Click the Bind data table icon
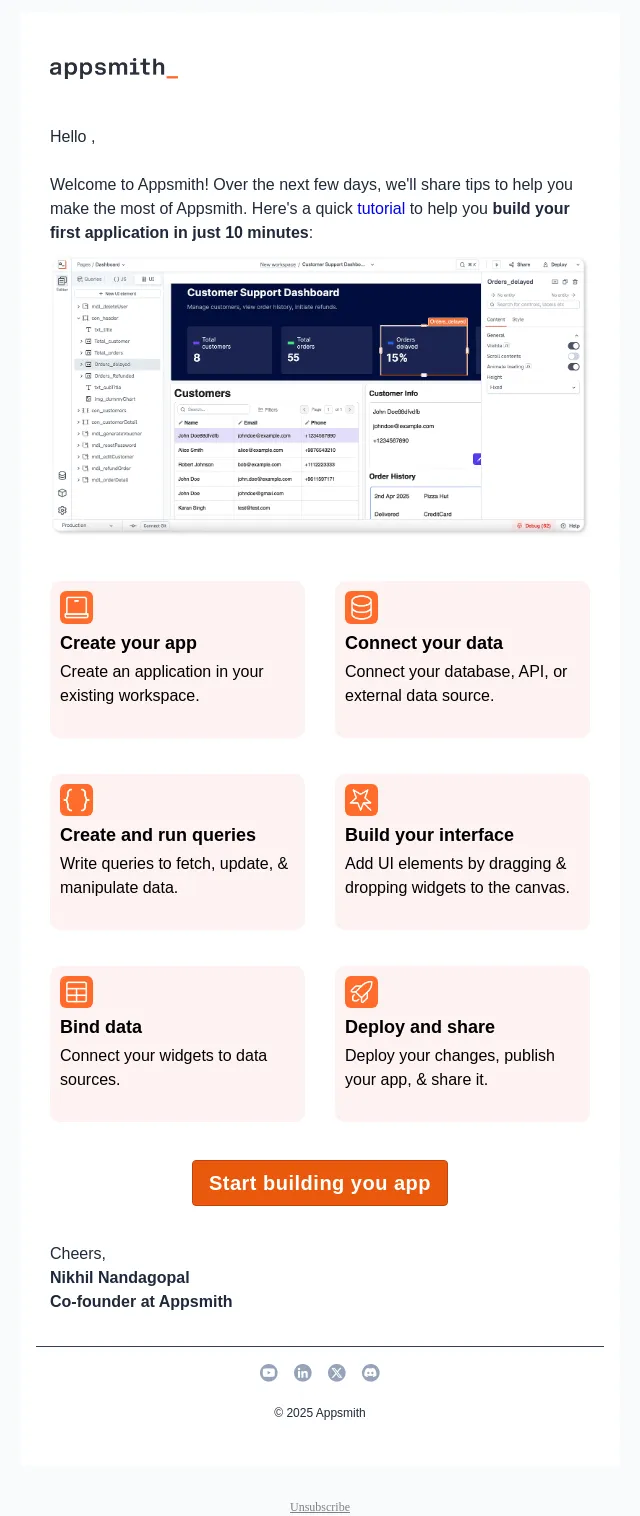Screen dimensions: 640x1516 76,991
